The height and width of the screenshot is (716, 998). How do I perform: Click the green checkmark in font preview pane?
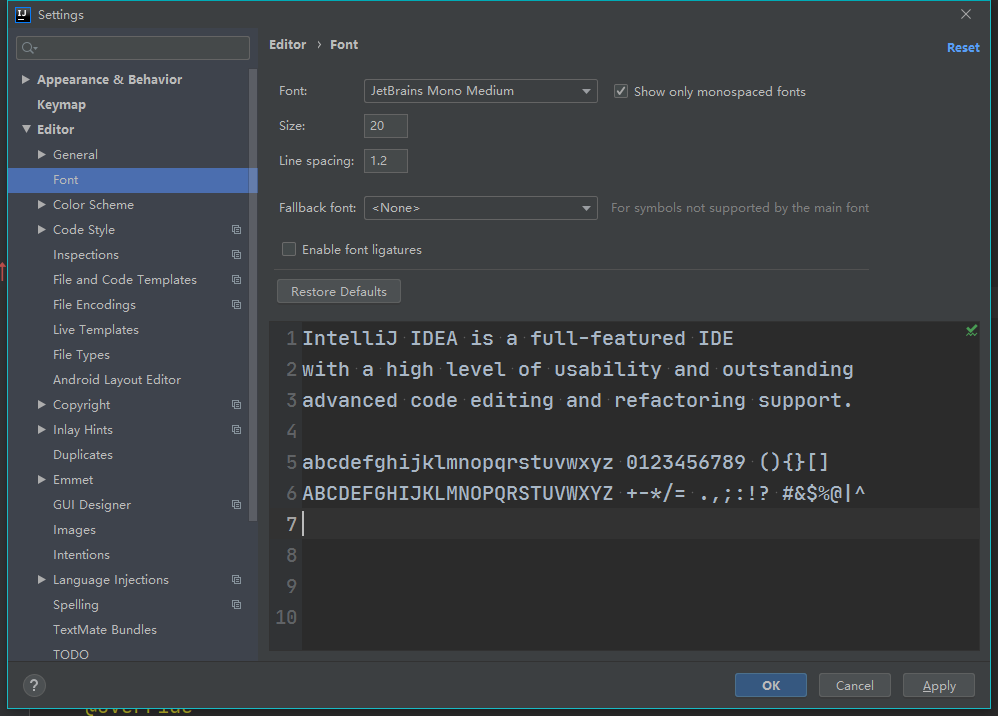[971, 330]
